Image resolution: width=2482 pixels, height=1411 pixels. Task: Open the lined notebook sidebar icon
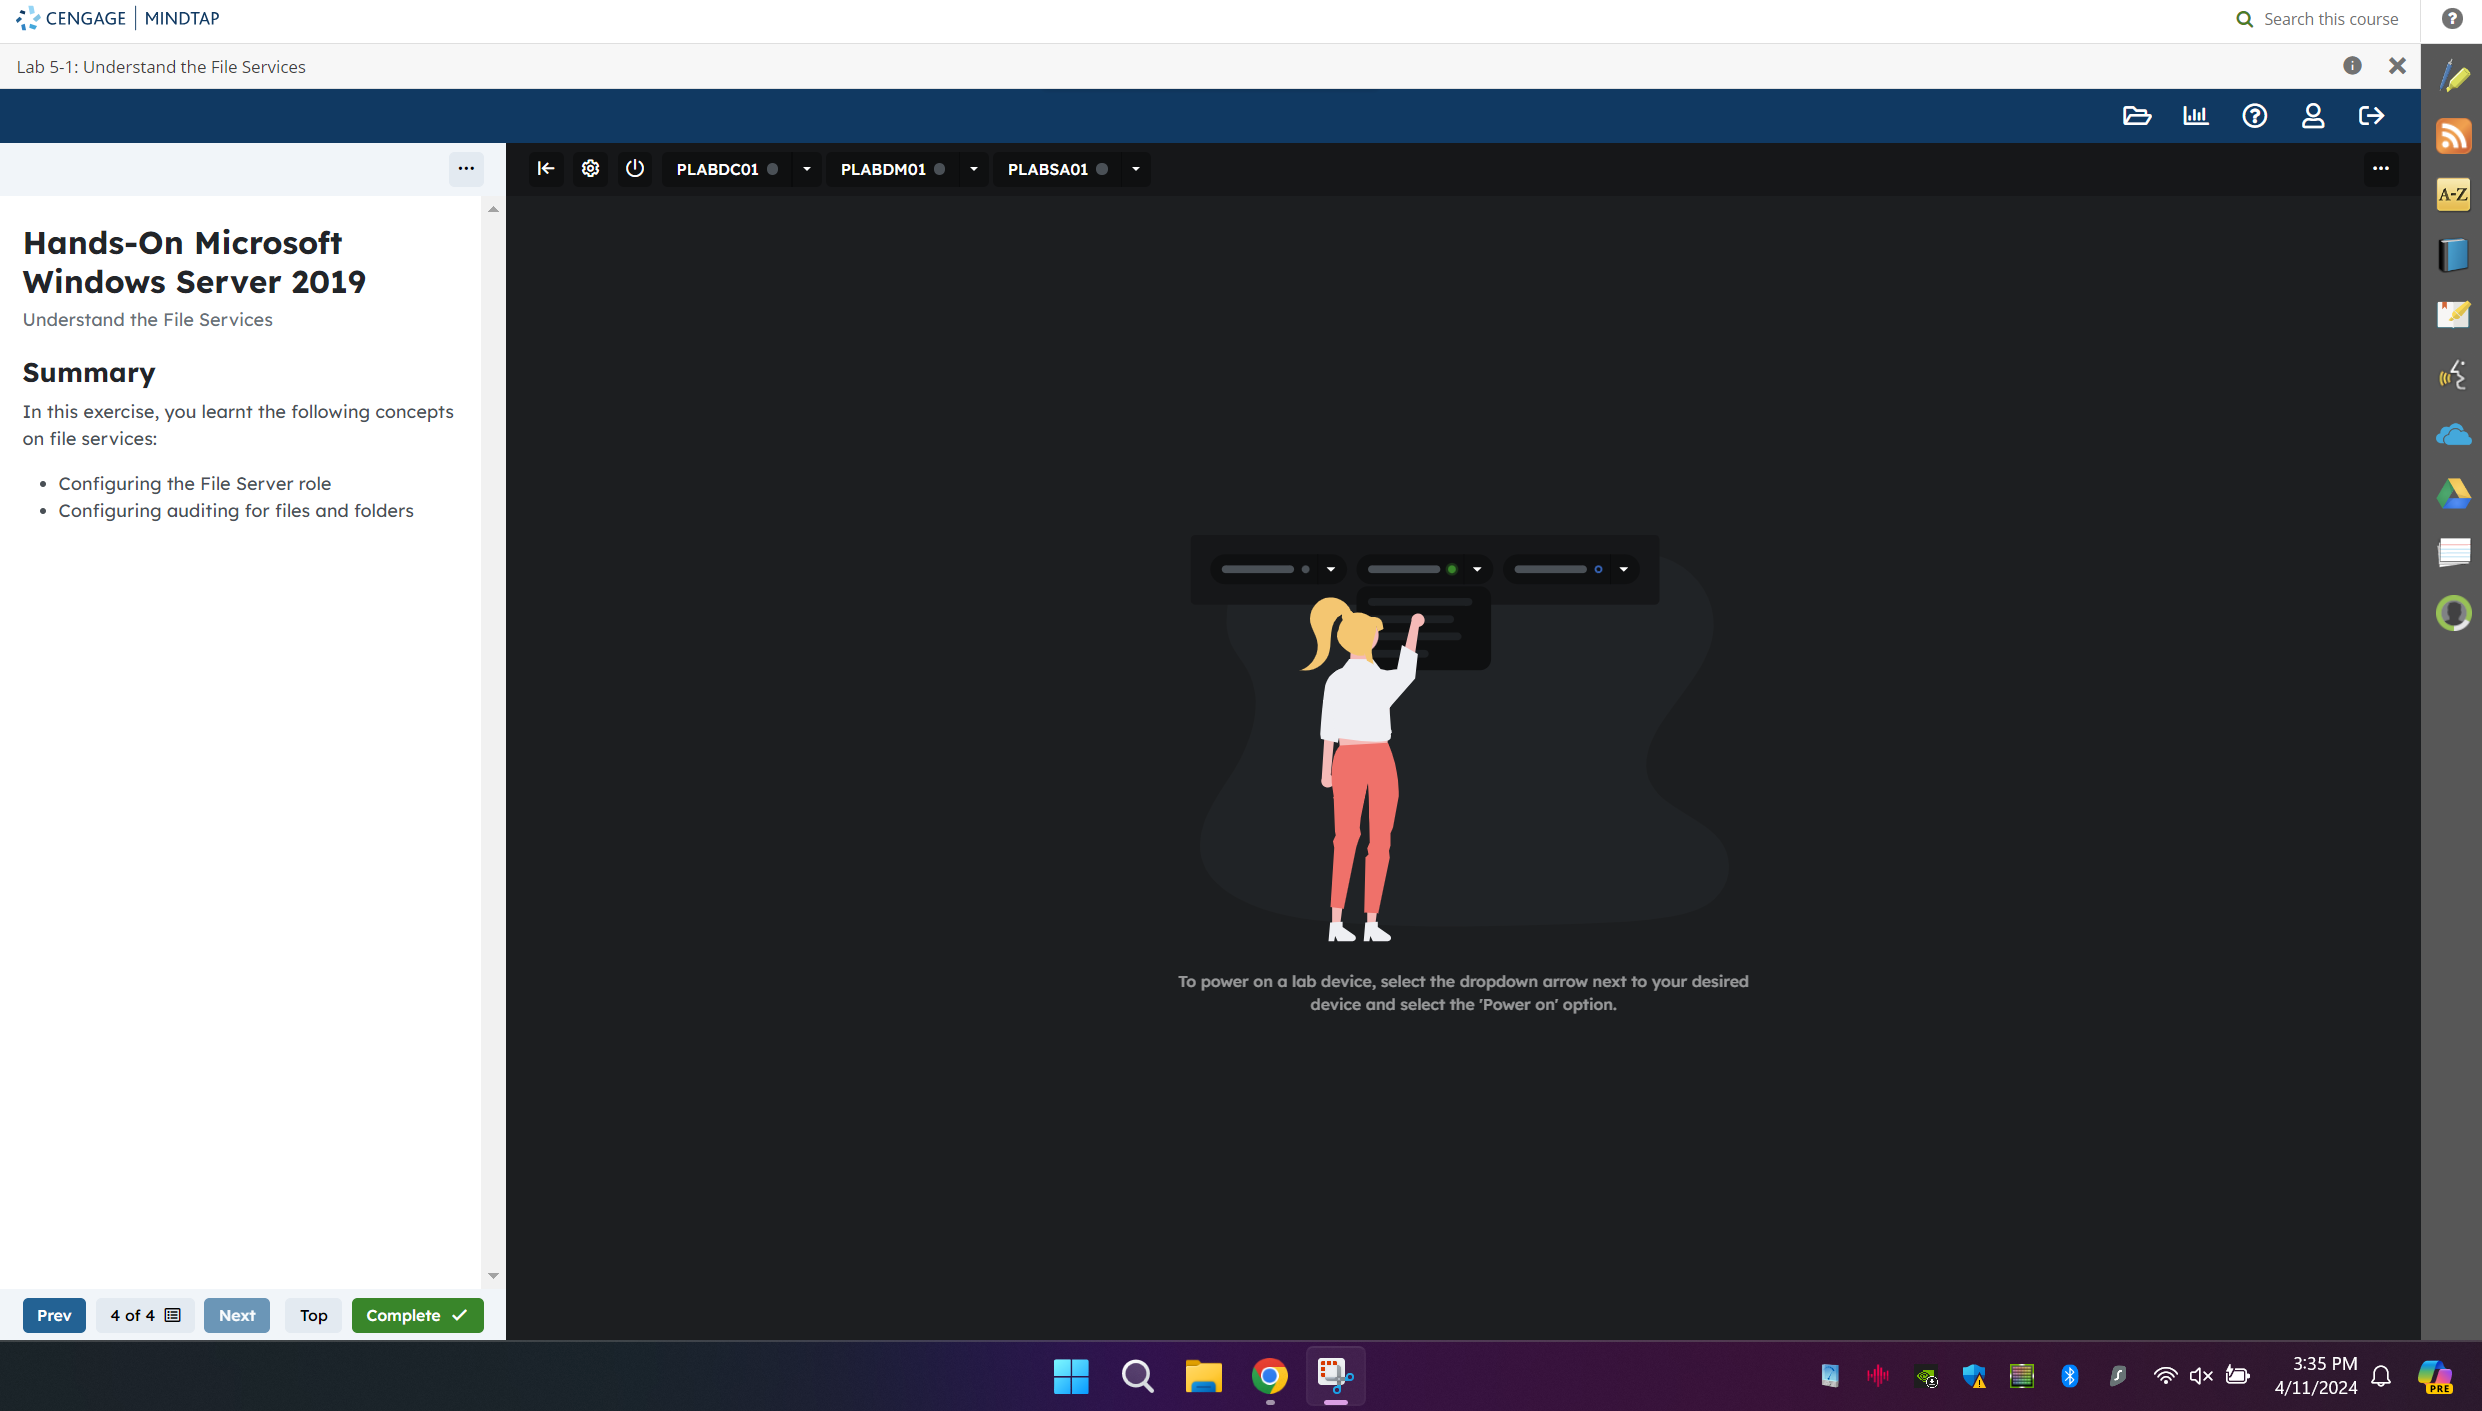coord(2453,553)
